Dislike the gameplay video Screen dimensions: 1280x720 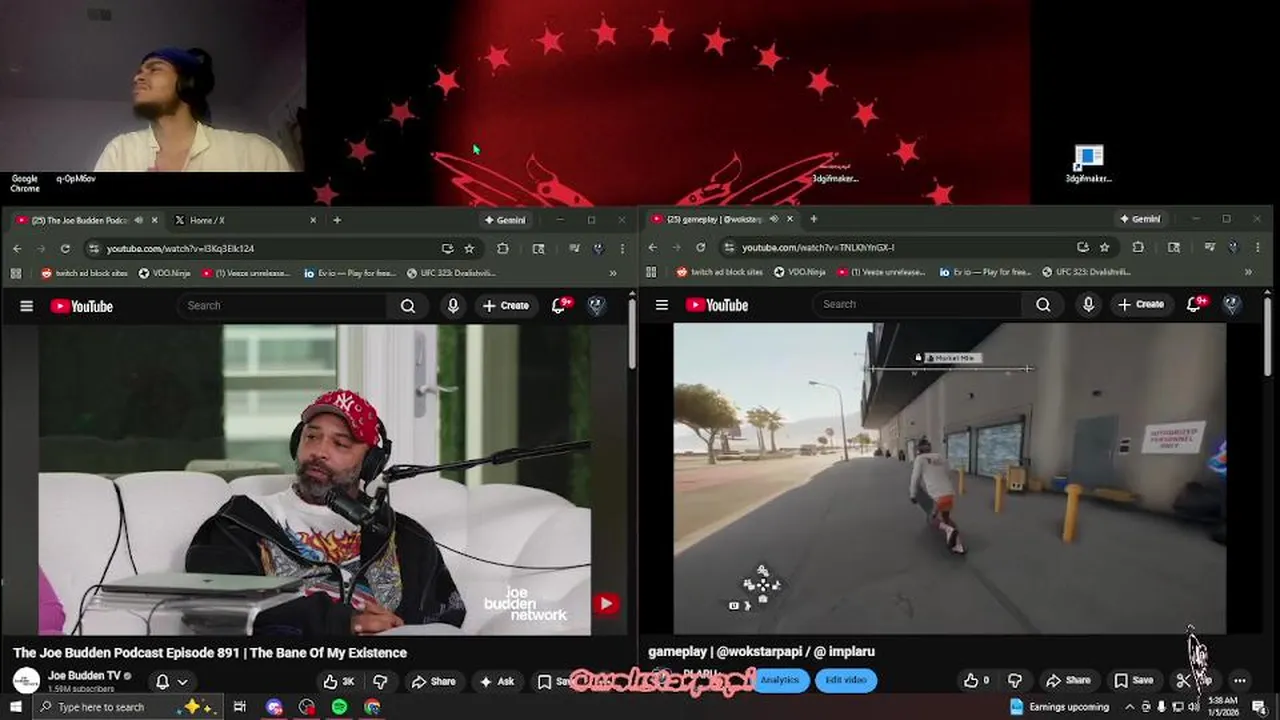1014,680
